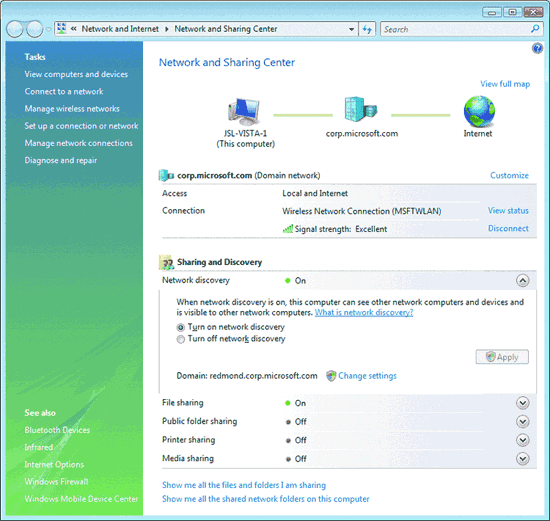Screen dimensions: 550x521
Task: Expand the Printer sharing section
Action: pyautogui.click(x=523, y=440)
